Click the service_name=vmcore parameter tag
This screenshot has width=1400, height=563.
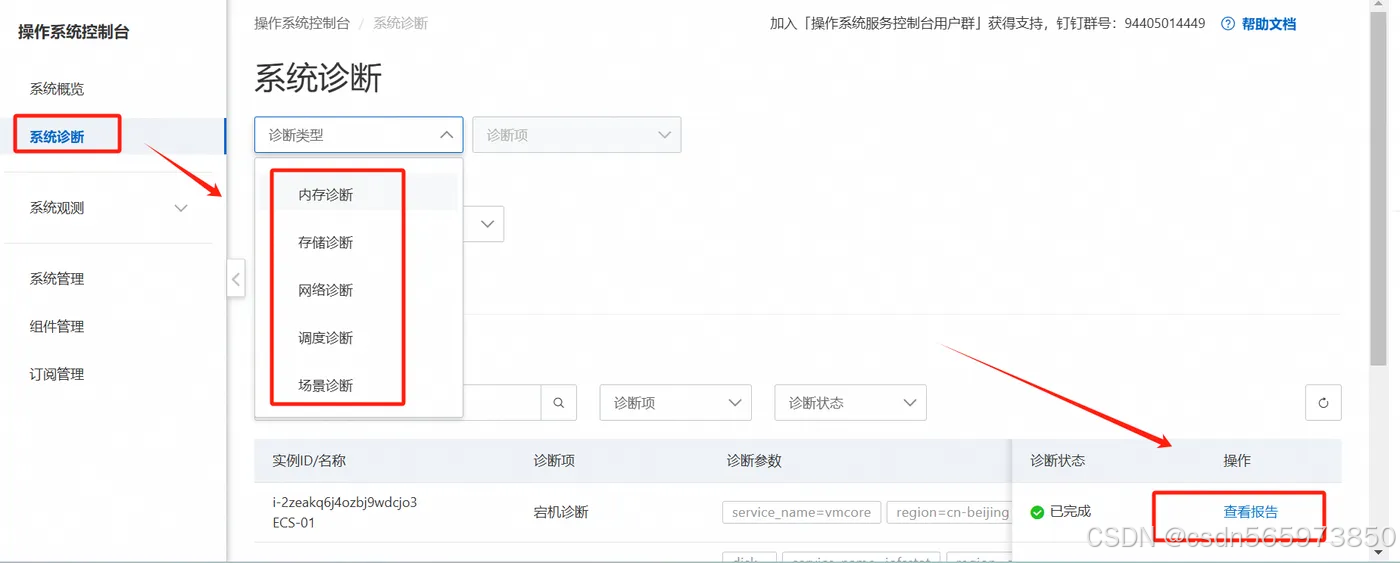[801, 512]
